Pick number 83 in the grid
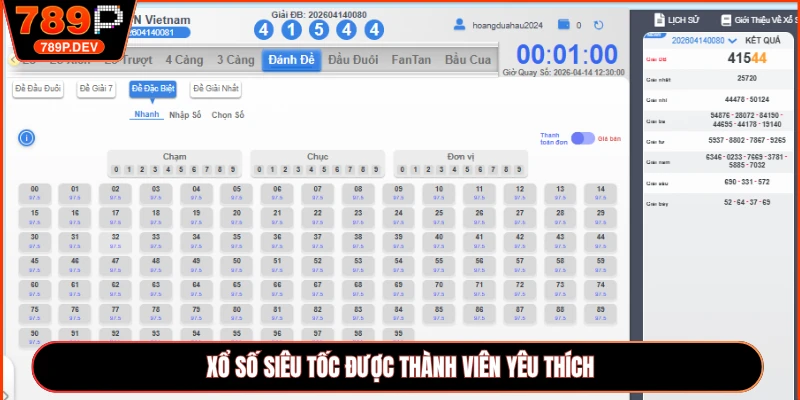Viewport: 800px width, 400px height. [358, 313]
